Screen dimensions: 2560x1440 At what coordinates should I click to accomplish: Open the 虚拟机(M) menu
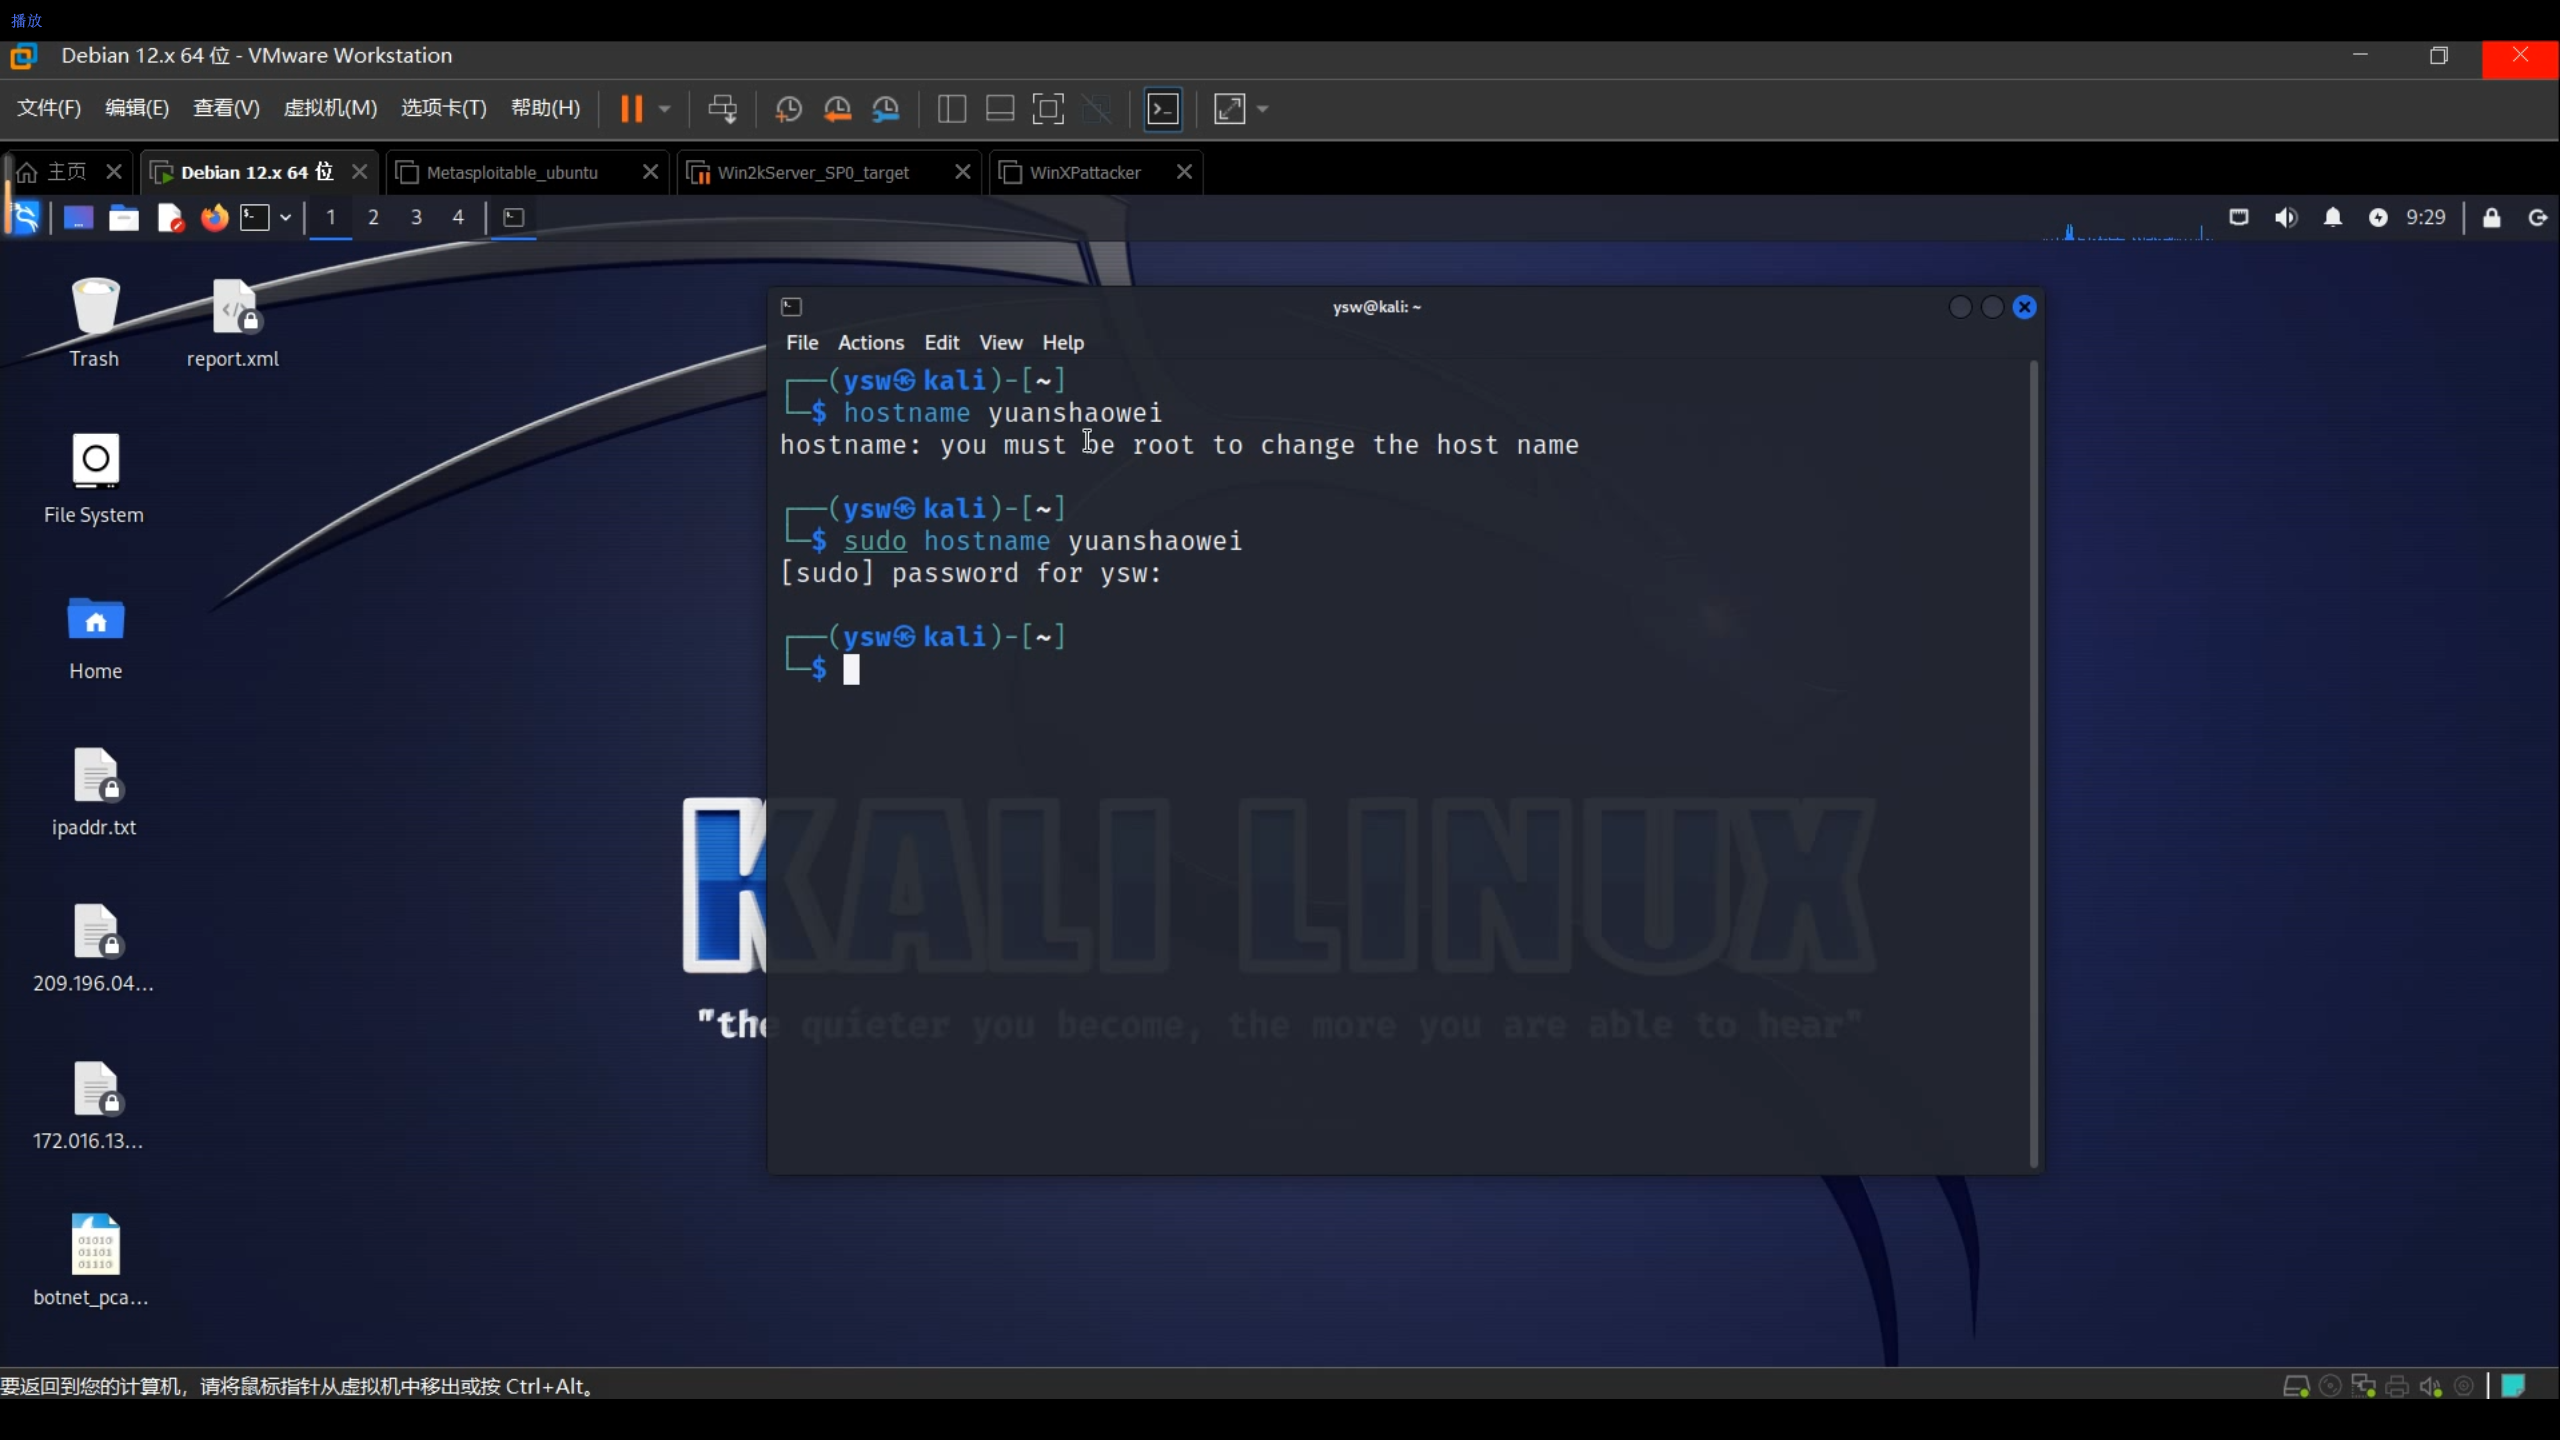click(330, 108)
